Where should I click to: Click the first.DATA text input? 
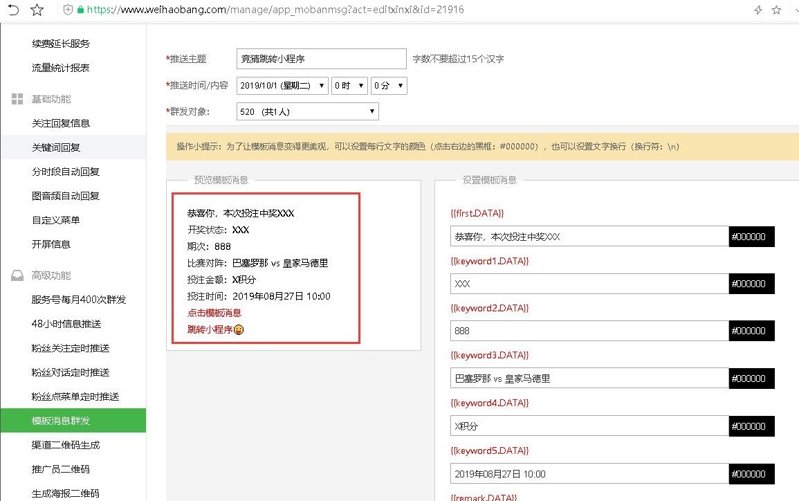590,236
